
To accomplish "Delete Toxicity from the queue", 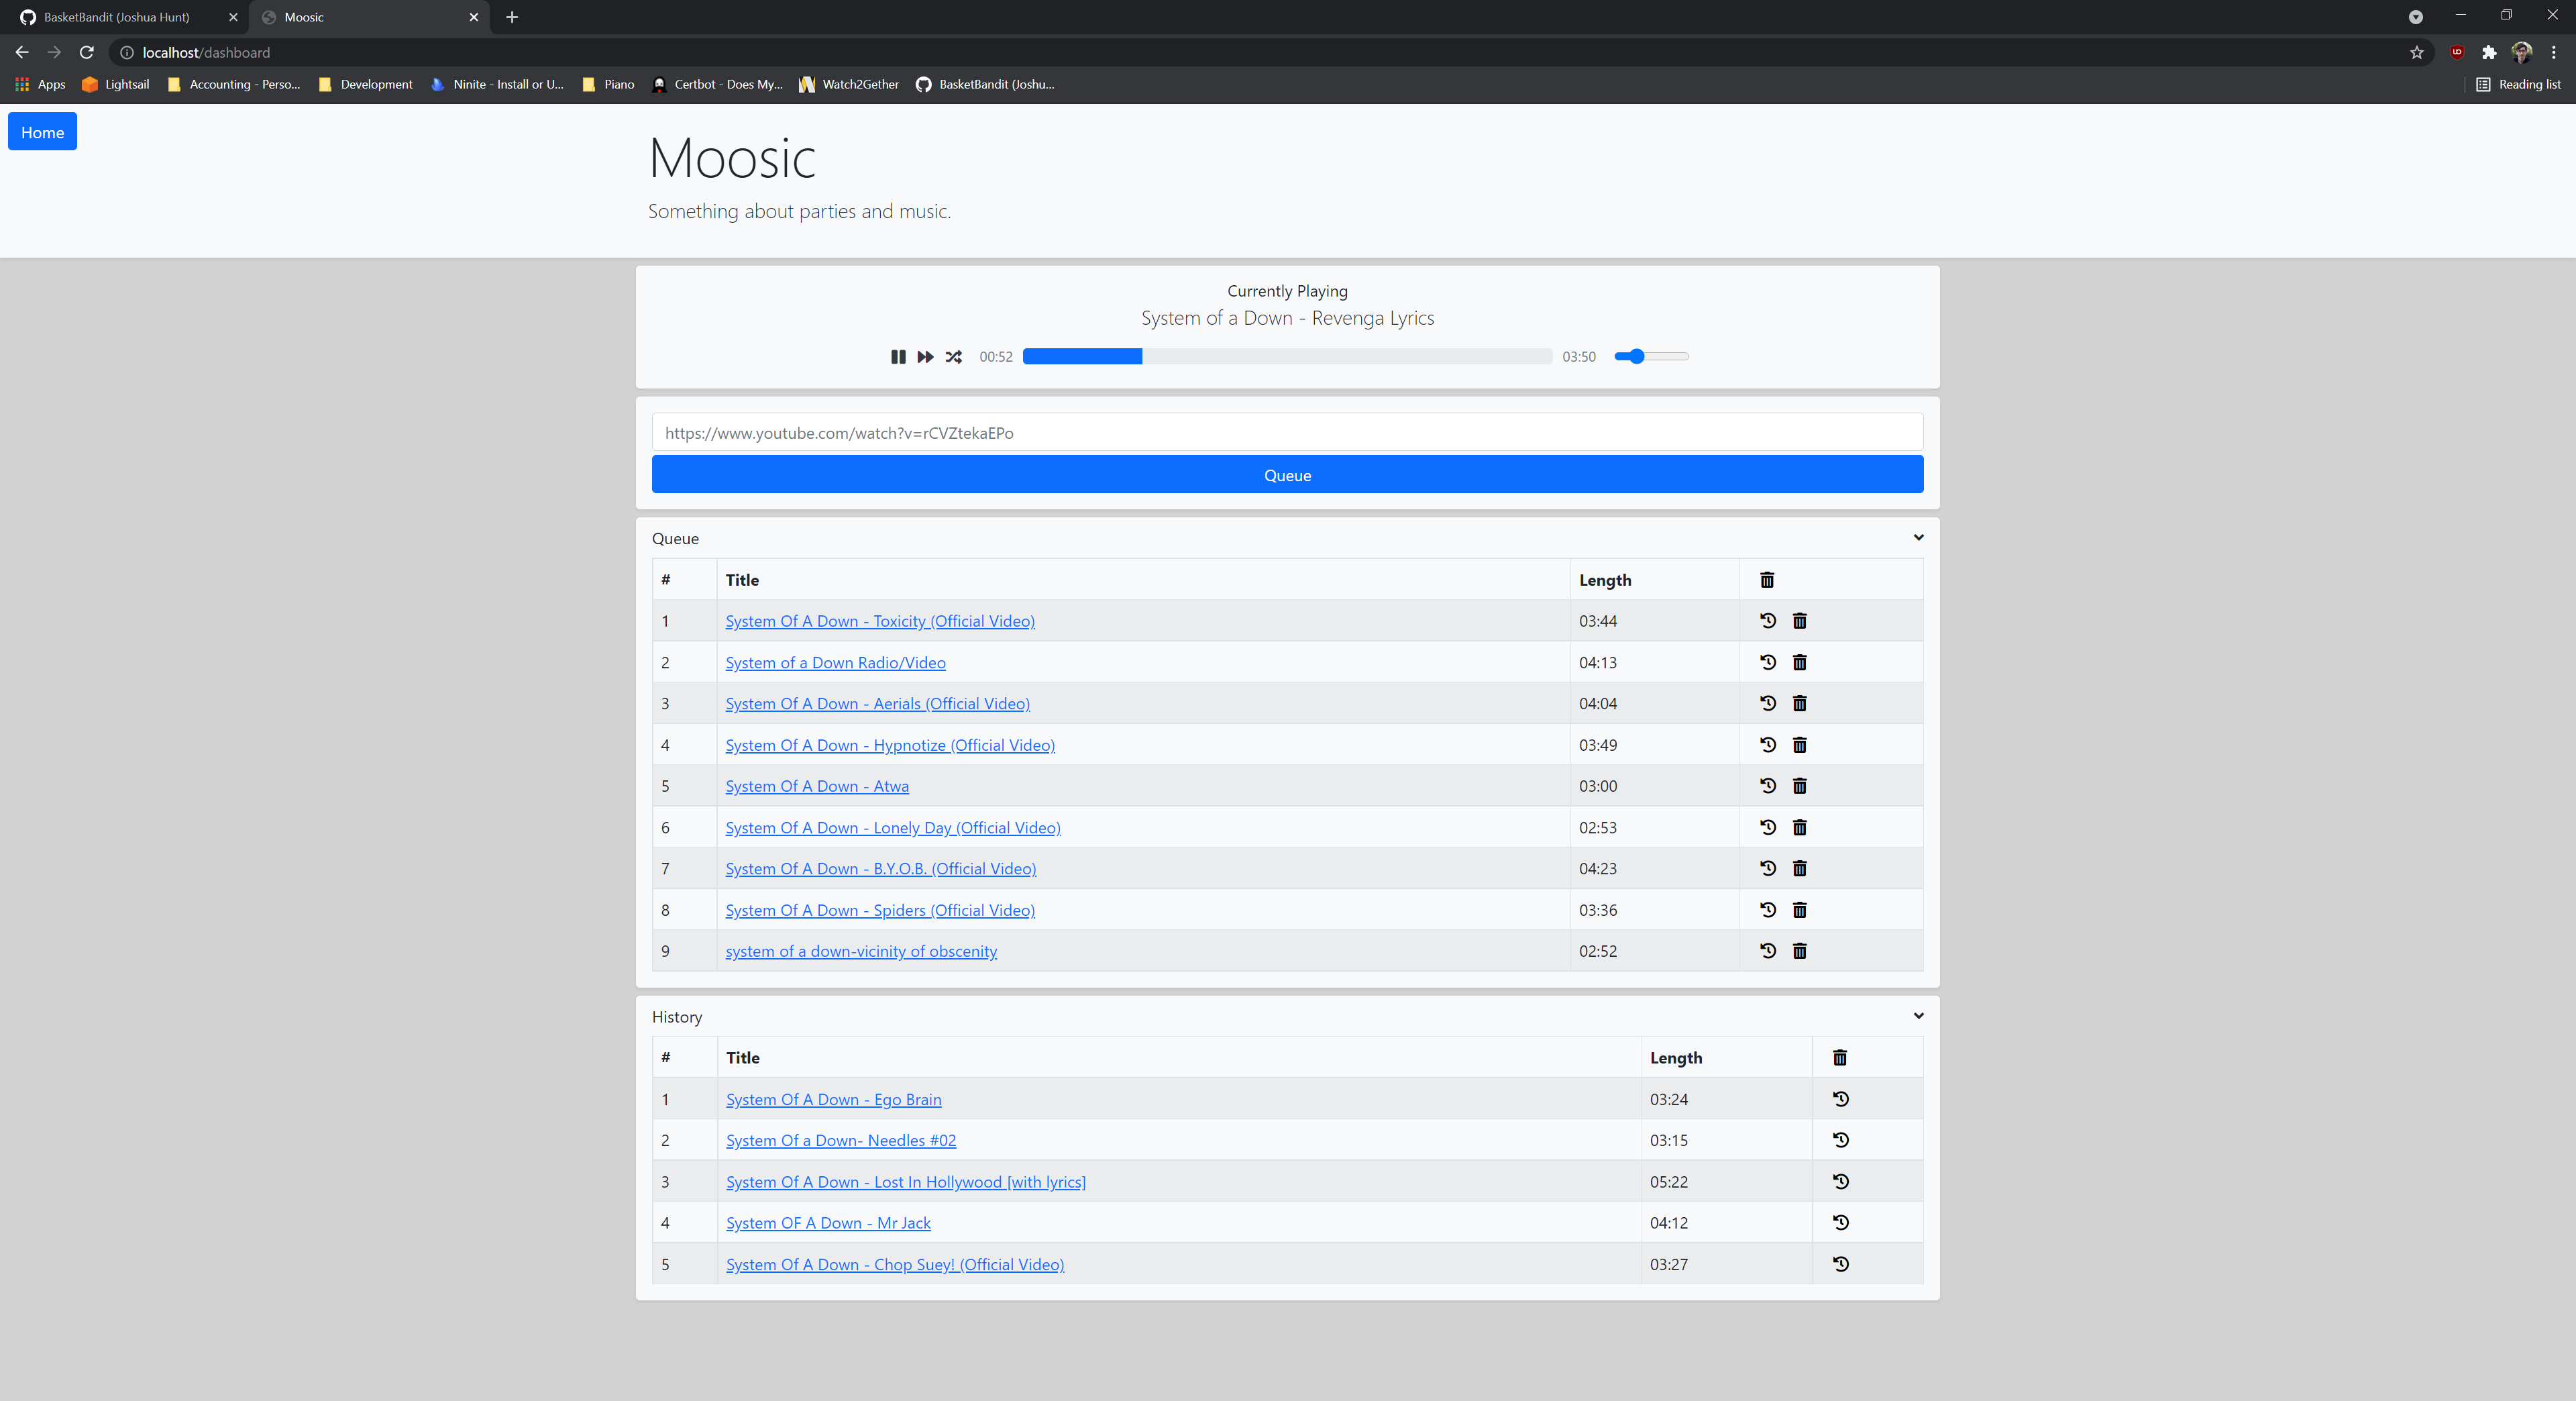I will click(1799, 621).
